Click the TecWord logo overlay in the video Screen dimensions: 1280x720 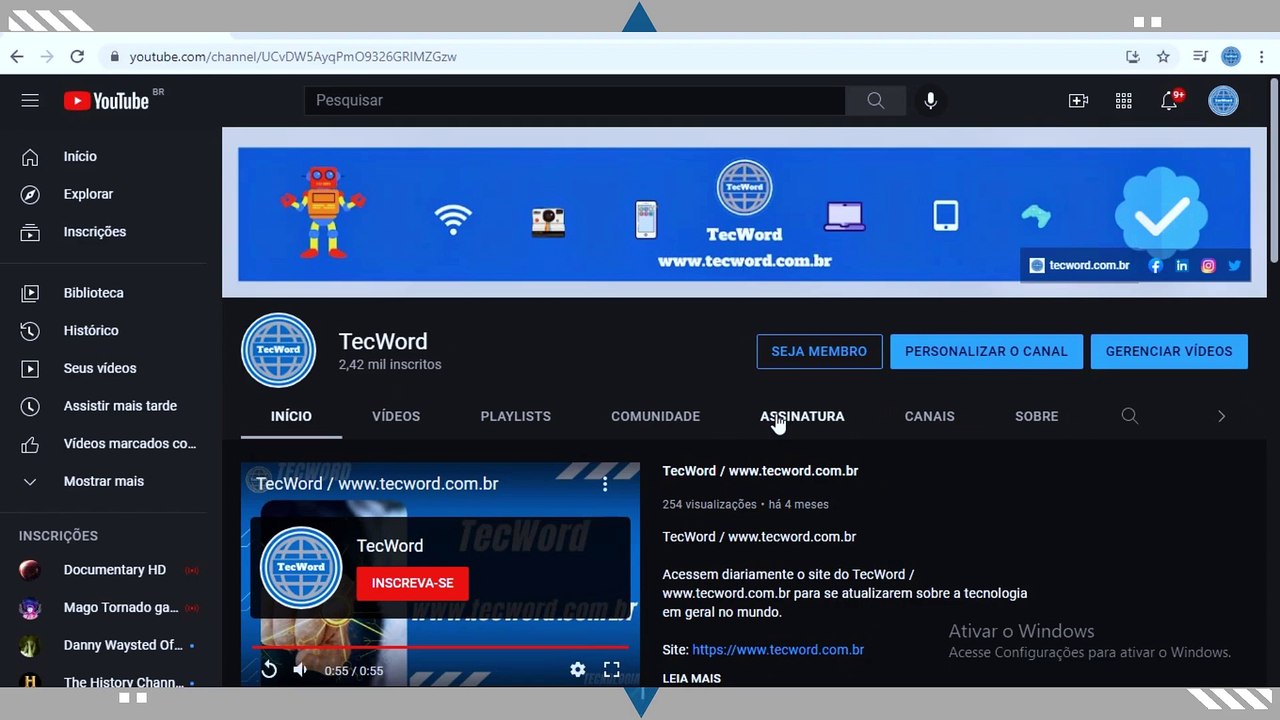pos(300,567)
